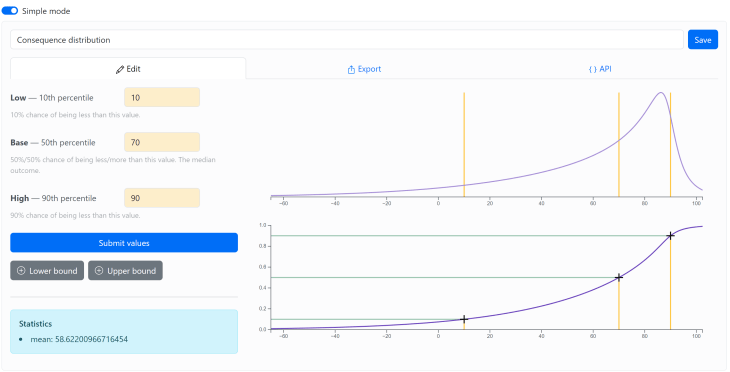Click the export share icon
The image size is (730, 372).
coord(351,69)
